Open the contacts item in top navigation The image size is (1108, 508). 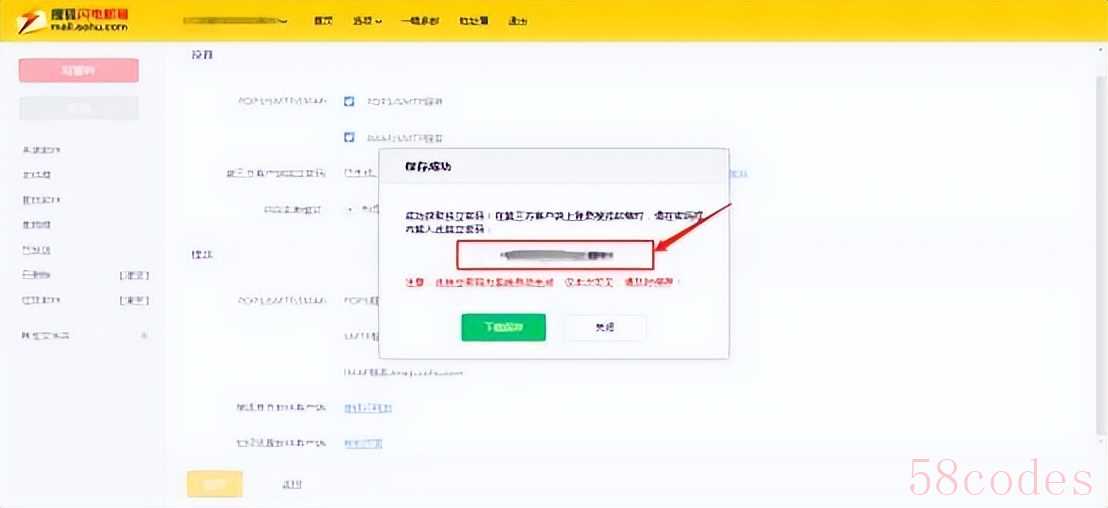[473, 21]
